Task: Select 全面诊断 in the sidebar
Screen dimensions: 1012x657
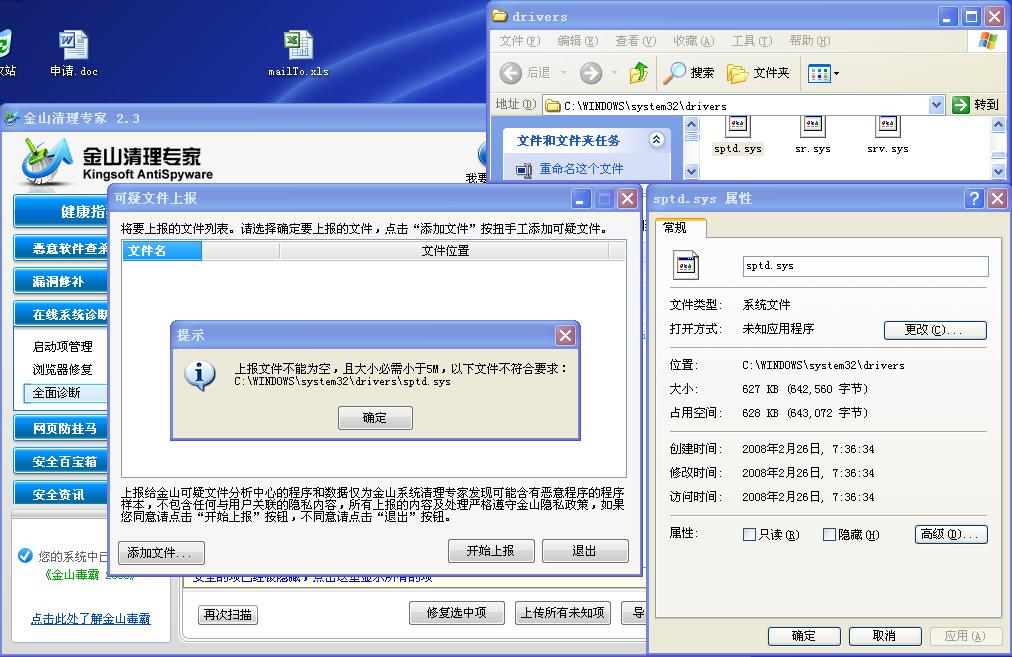Action: coord(65,393)
